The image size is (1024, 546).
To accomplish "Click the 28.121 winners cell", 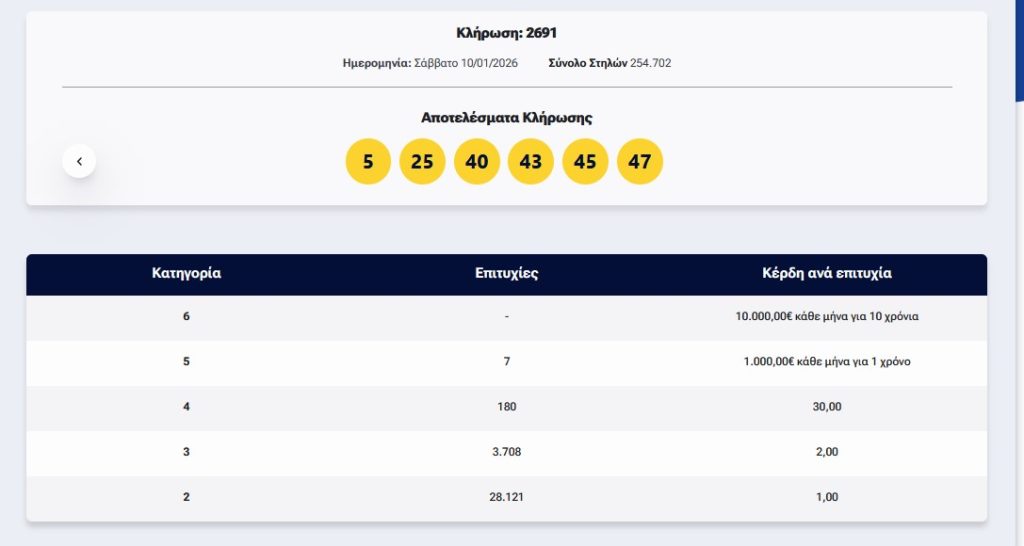I will click(507, 496).
